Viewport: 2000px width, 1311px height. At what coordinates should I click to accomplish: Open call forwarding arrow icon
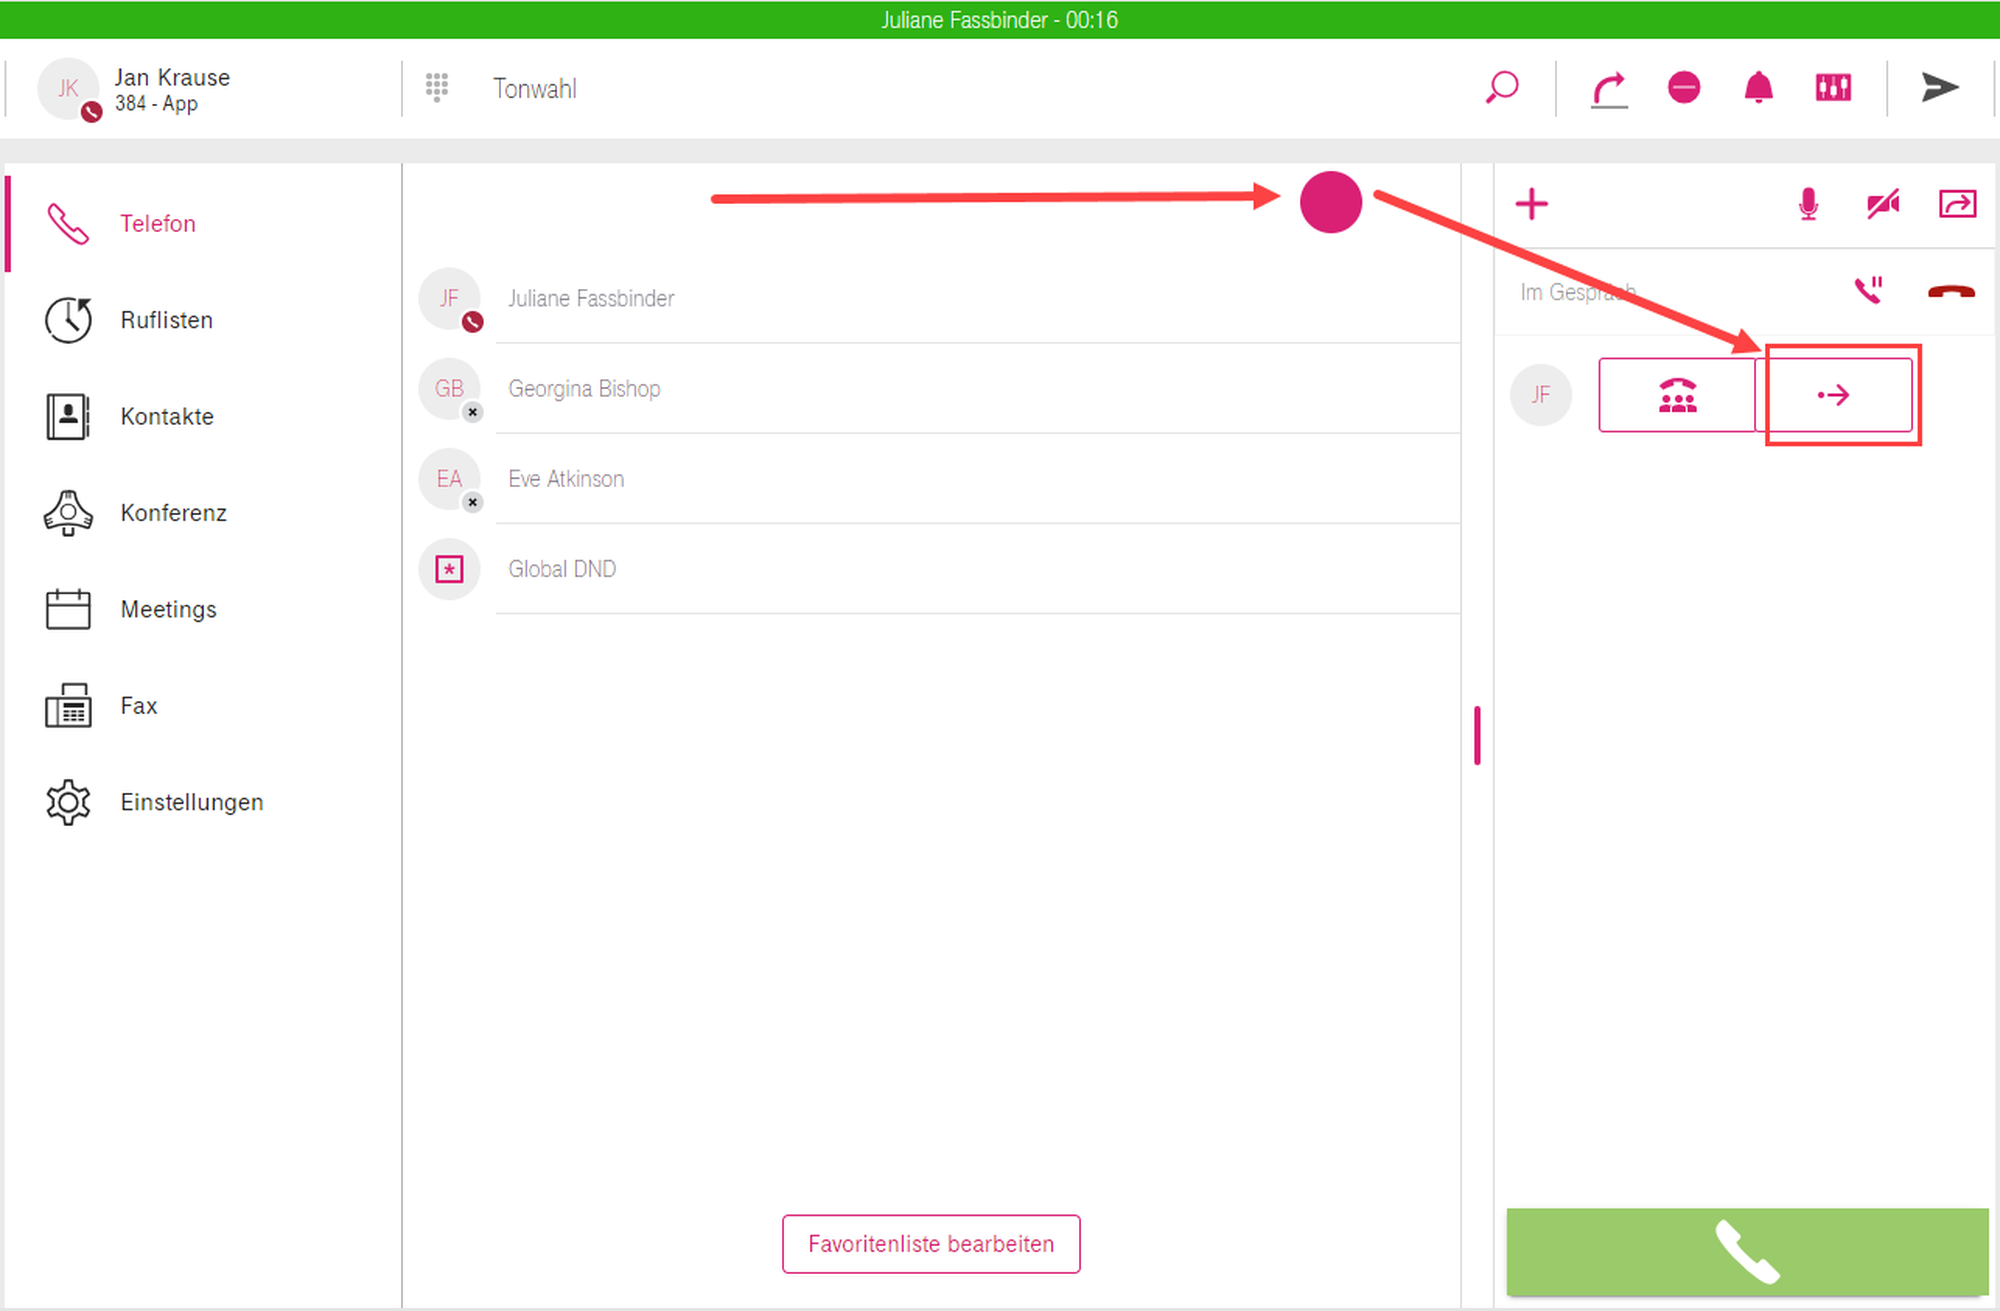[1609, 89]
